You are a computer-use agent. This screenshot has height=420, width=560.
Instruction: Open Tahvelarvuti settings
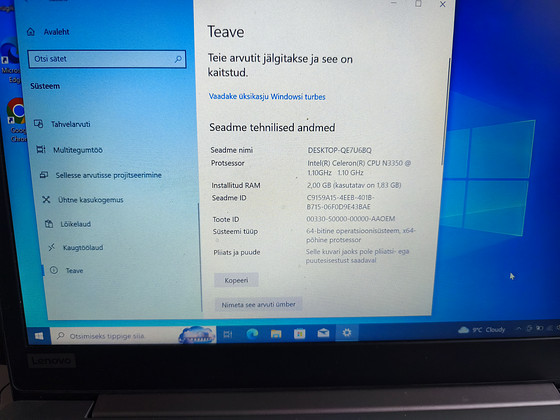[71, 124]
